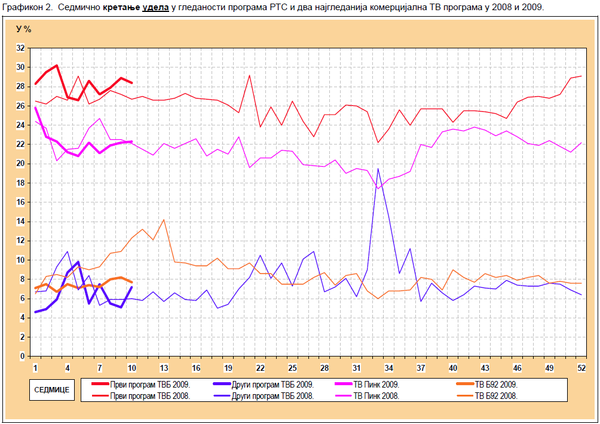Viewport: 600px width, 424px height.
Task: Click x-axis week label 49
Action: 549,368
